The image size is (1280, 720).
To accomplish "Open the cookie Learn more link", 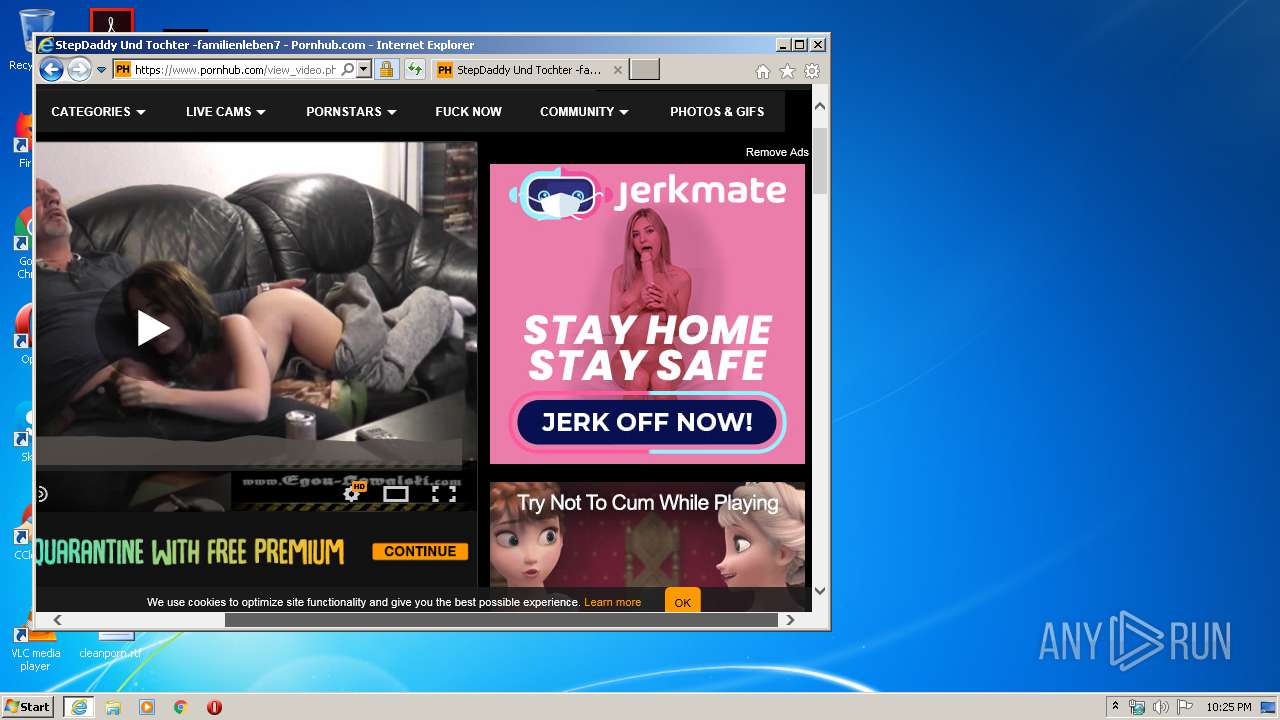I will pyautogui.click(x=612, y=602).
